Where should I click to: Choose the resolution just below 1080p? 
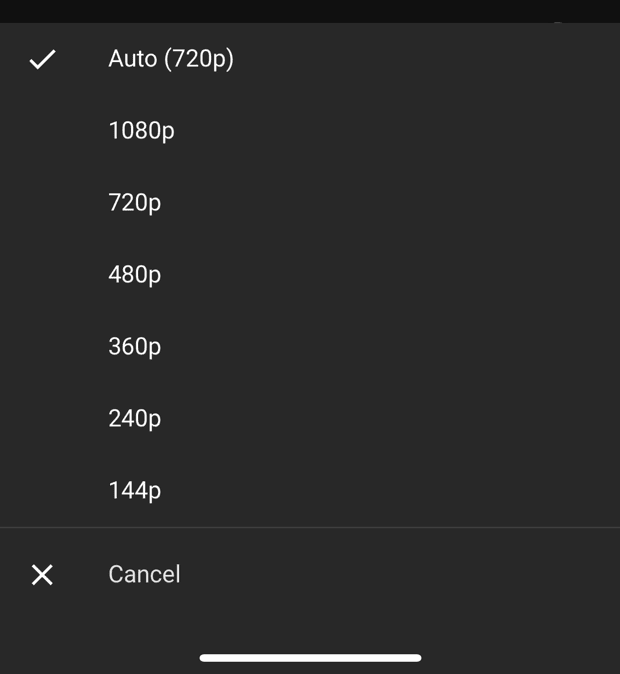click(x=134, y=203)
